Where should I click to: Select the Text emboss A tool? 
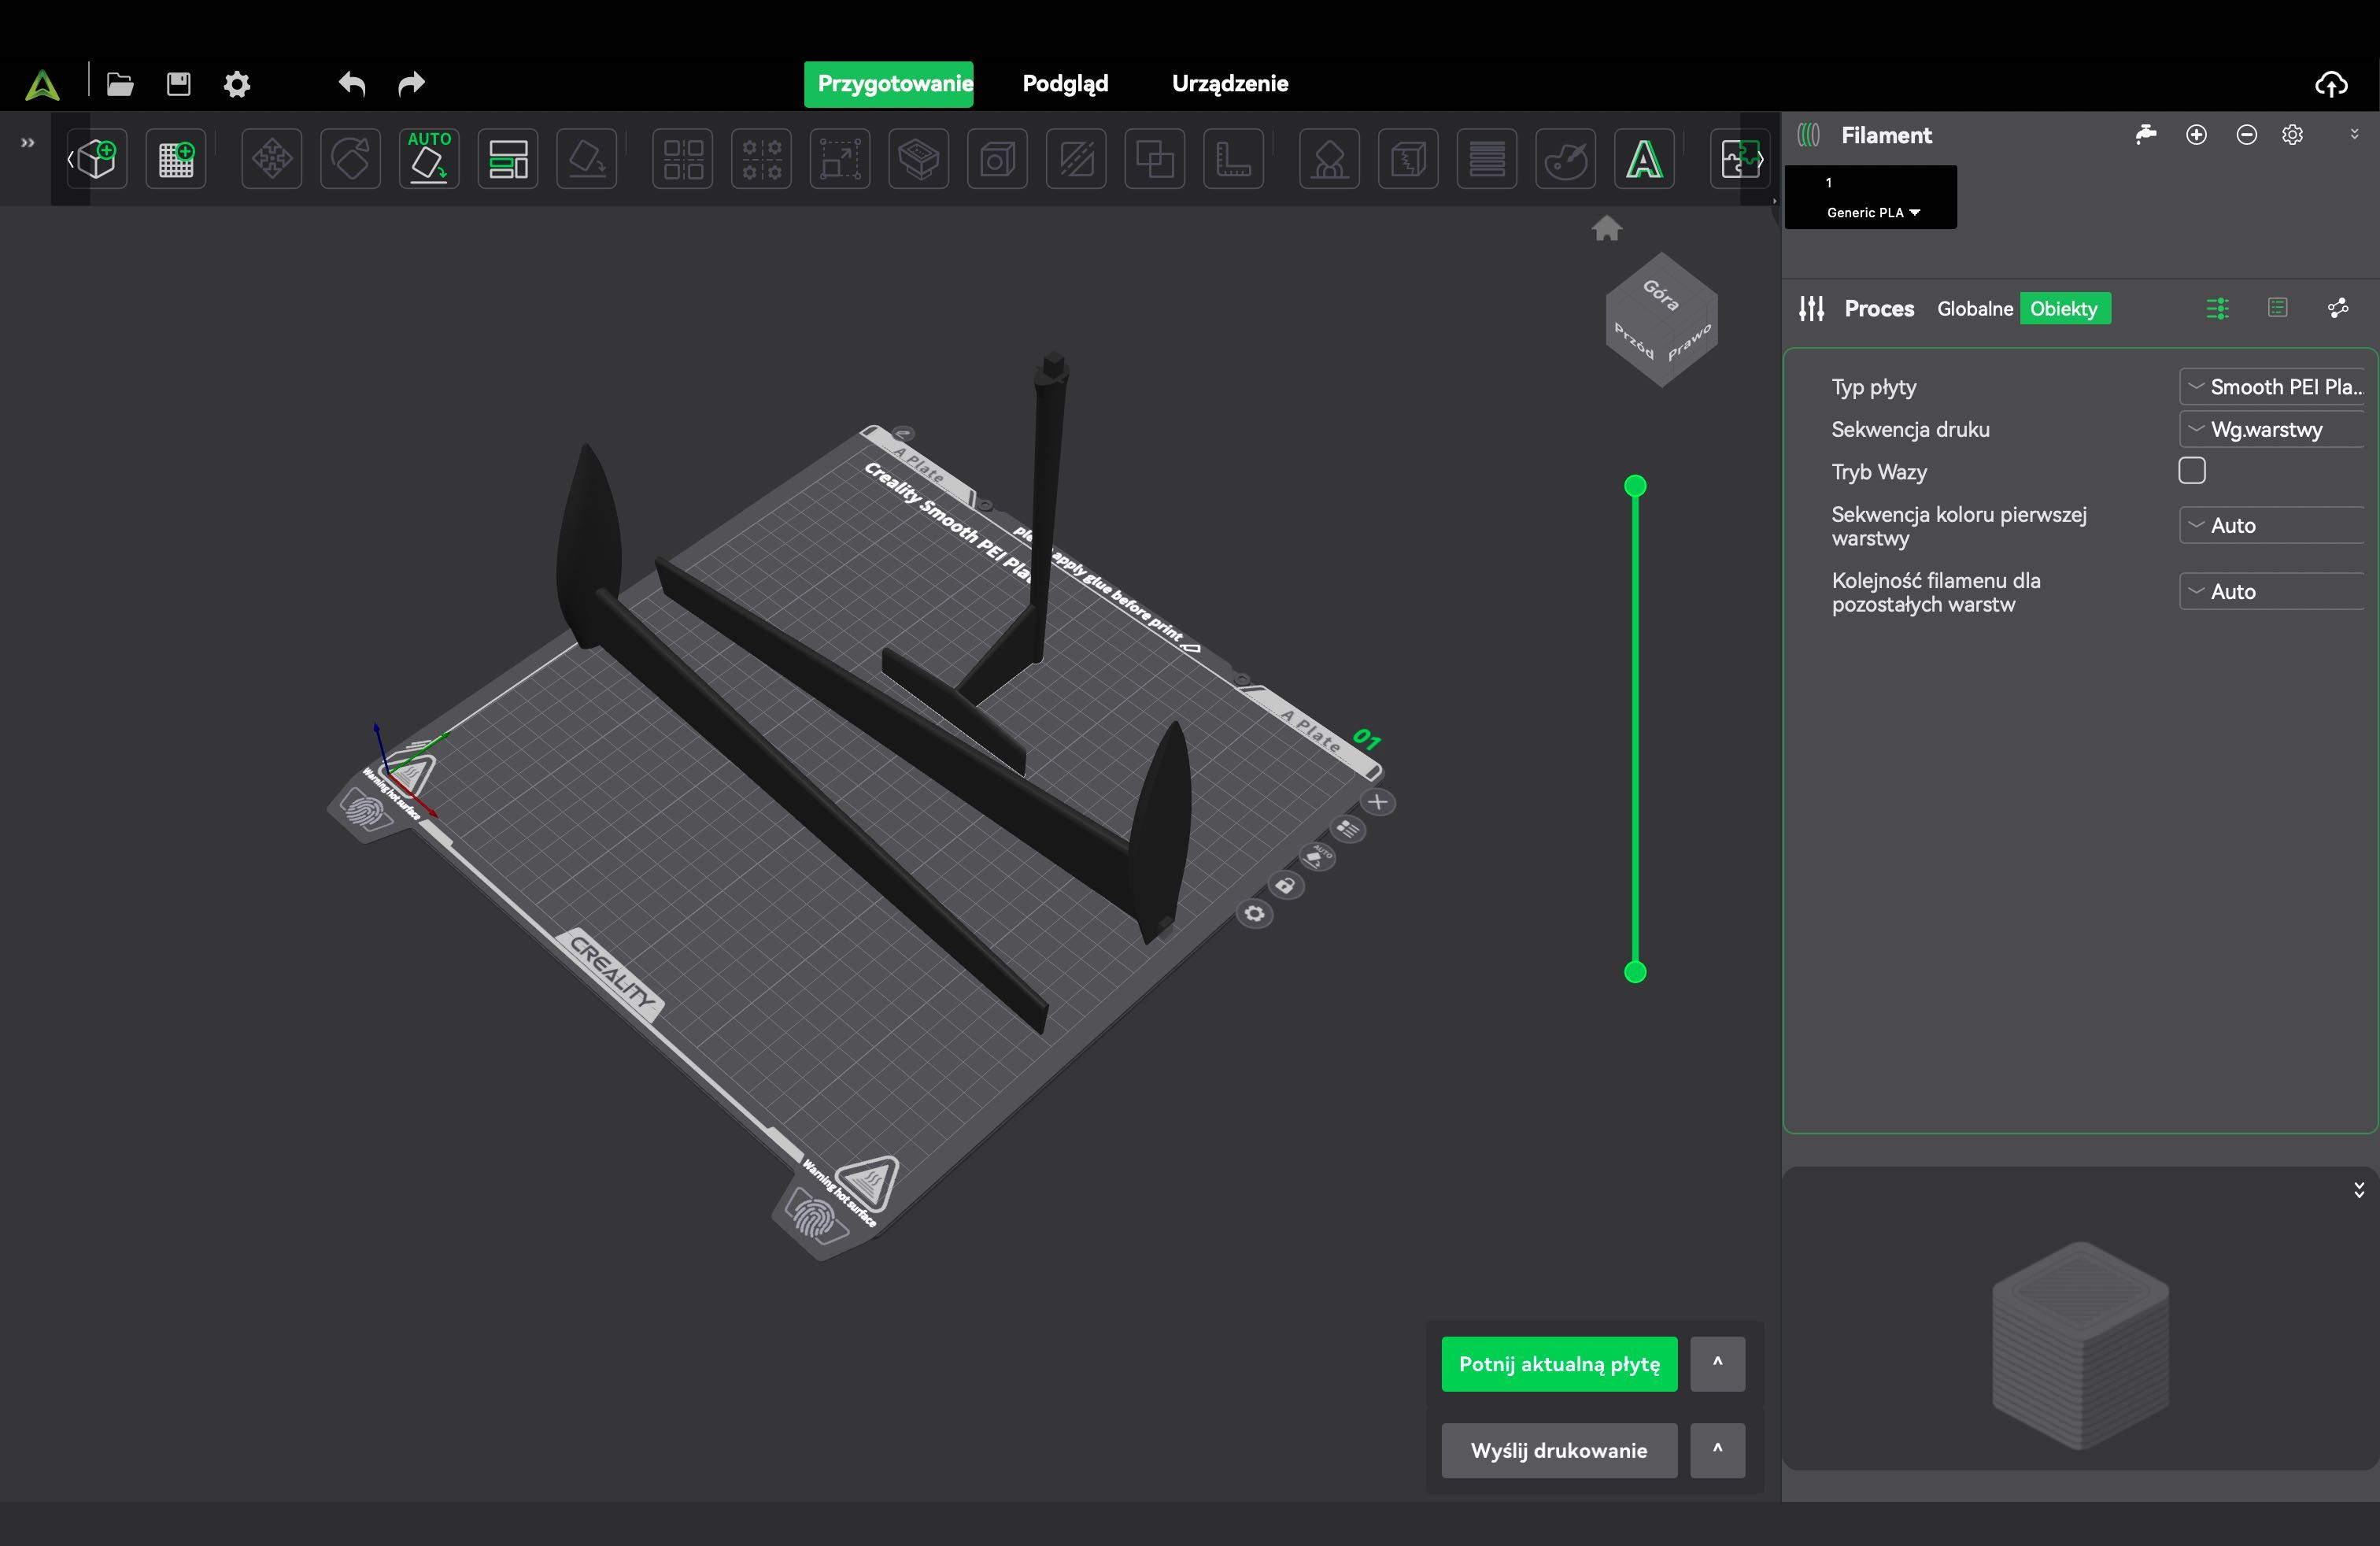tap(1645, 159)
